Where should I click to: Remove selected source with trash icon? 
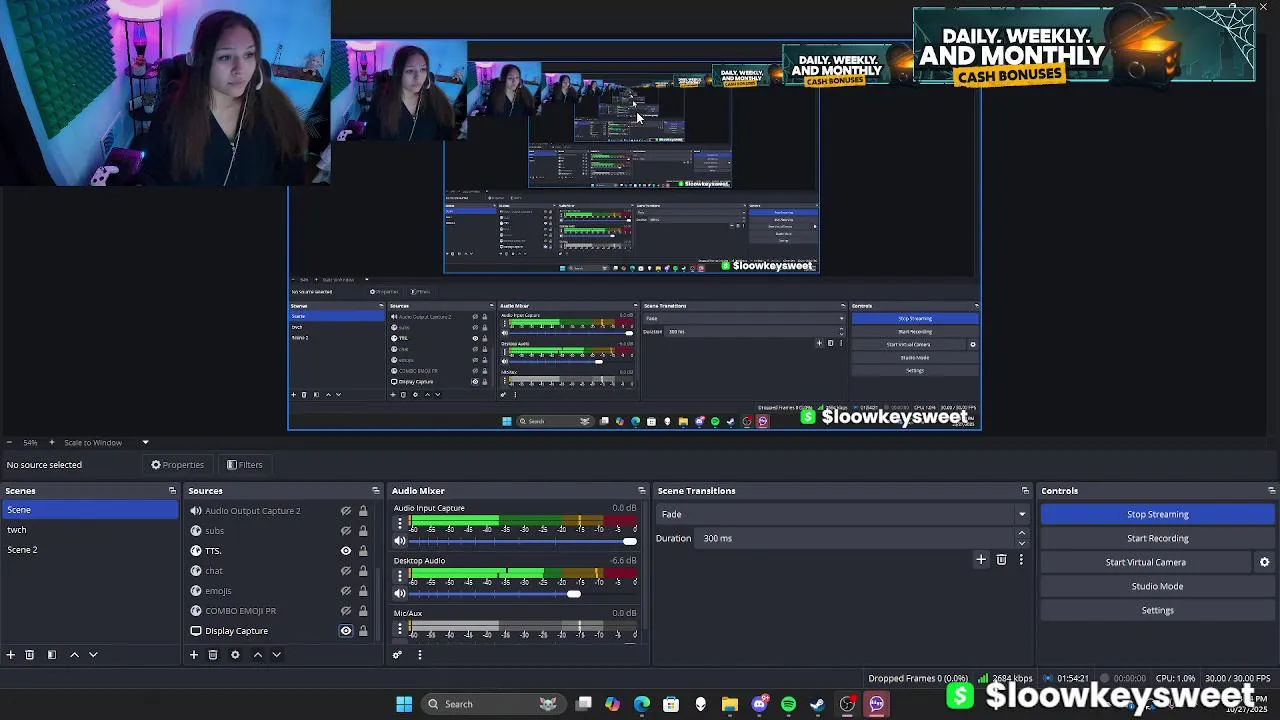(213, 655)
